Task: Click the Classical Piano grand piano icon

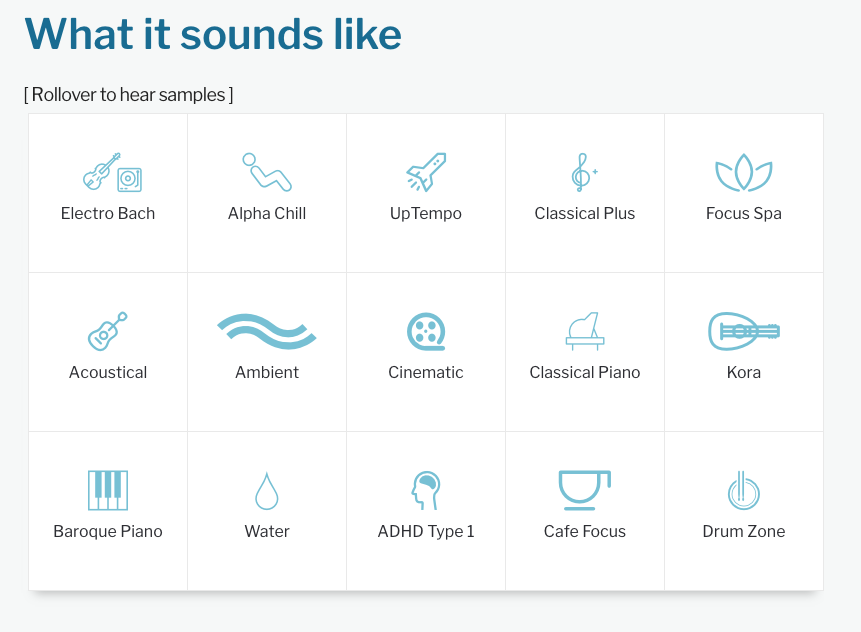Action: coord(585,330)
